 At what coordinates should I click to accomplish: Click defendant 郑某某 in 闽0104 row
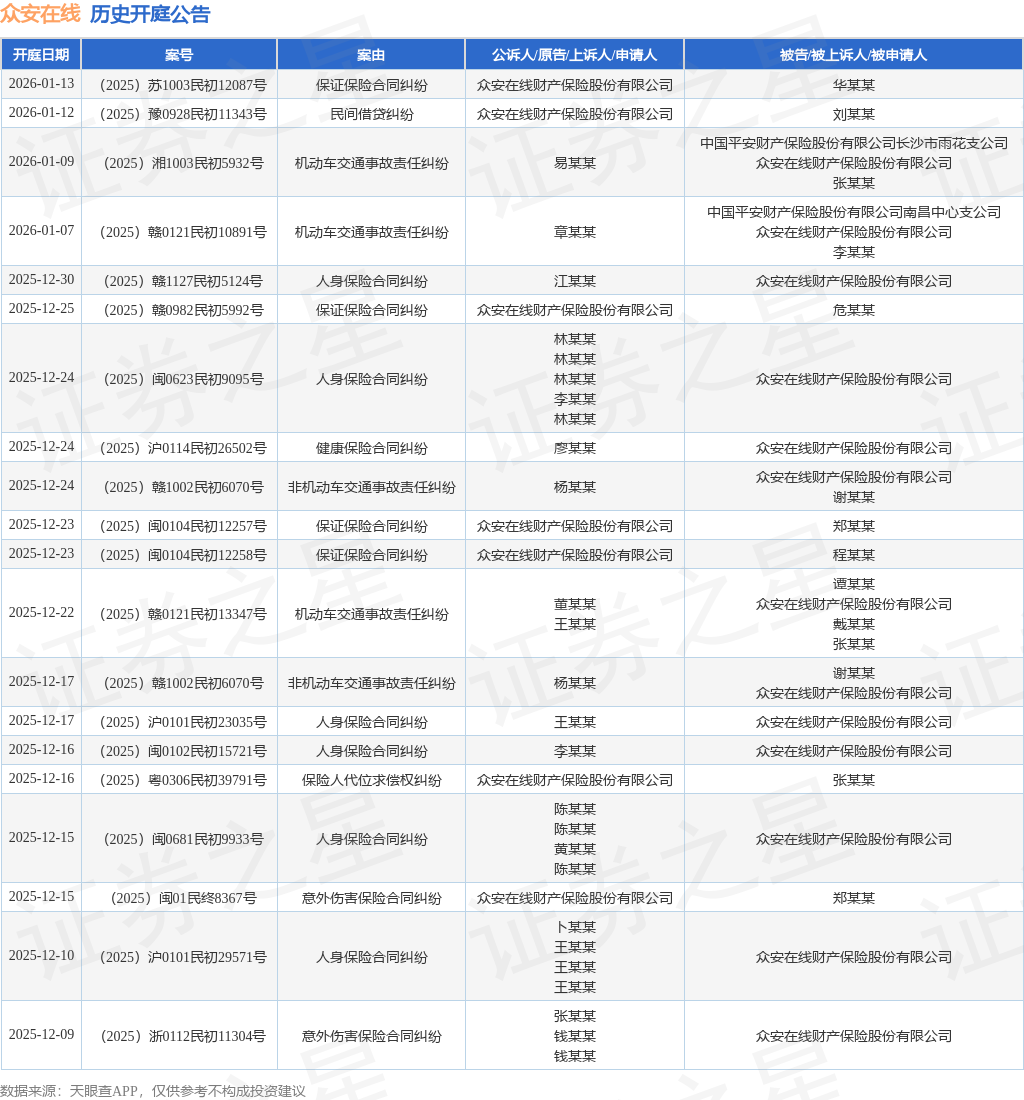[x=854, y=525]
